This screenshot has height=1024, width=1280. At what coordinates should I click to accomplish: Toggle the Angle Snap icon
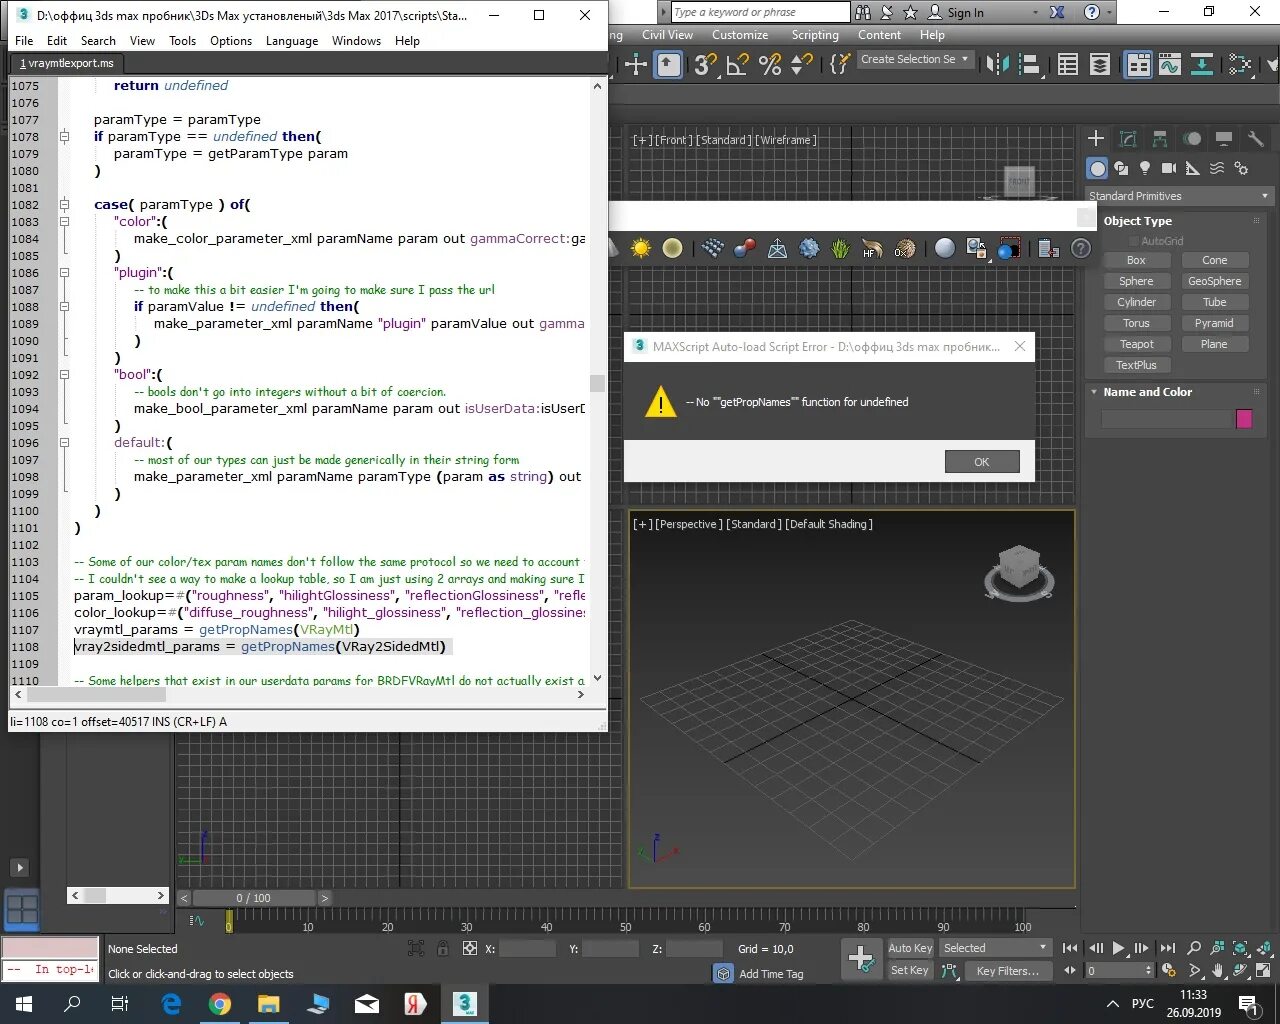(738, 65)
